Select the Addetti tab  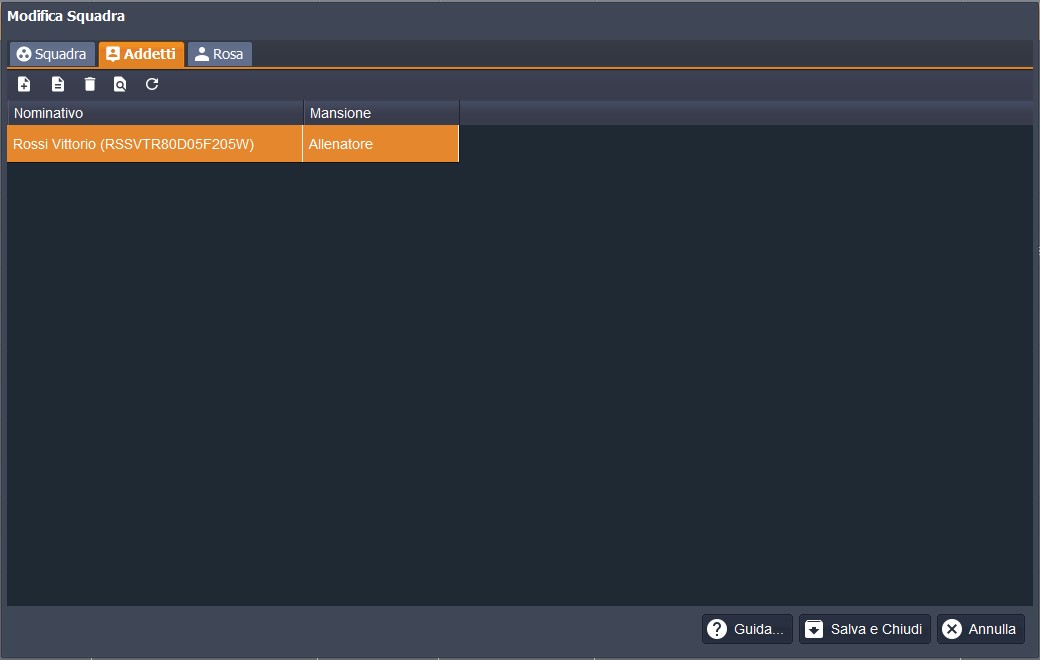click(141, 54)
